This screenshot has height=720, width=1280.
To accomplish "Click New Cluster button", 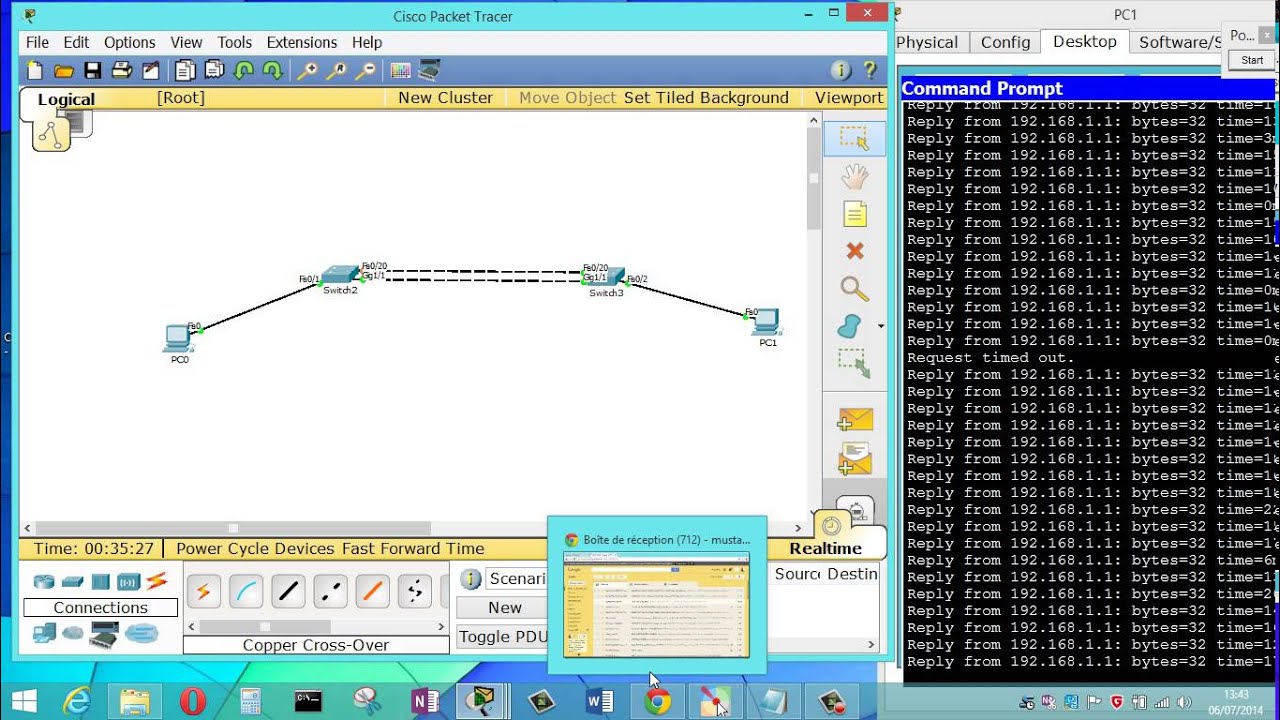I will pyautogui.click(x=445, y=97).
